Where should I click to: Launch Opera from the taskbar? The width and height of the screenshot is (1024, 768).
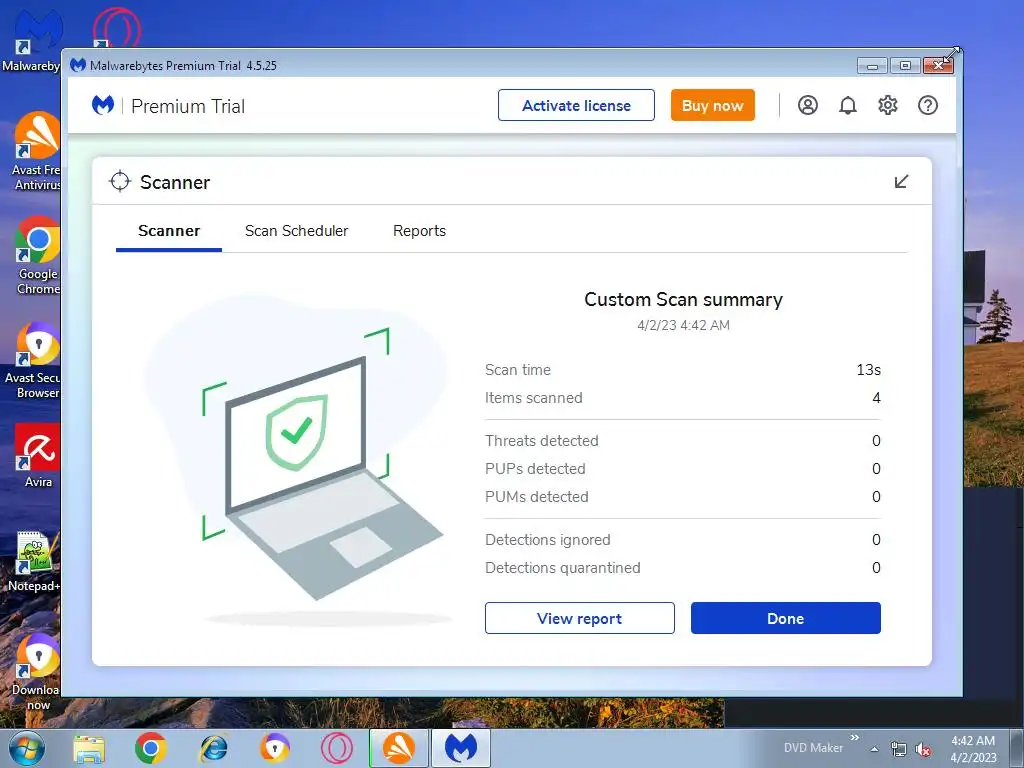pyautogui.click(x=336, y=748)
